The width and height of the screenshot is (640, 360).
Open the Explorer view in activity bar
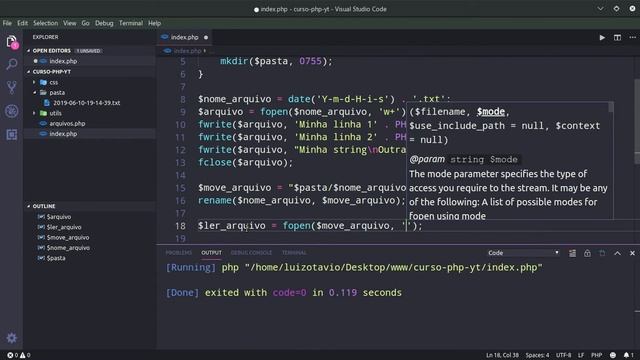(x=11, y=42)
